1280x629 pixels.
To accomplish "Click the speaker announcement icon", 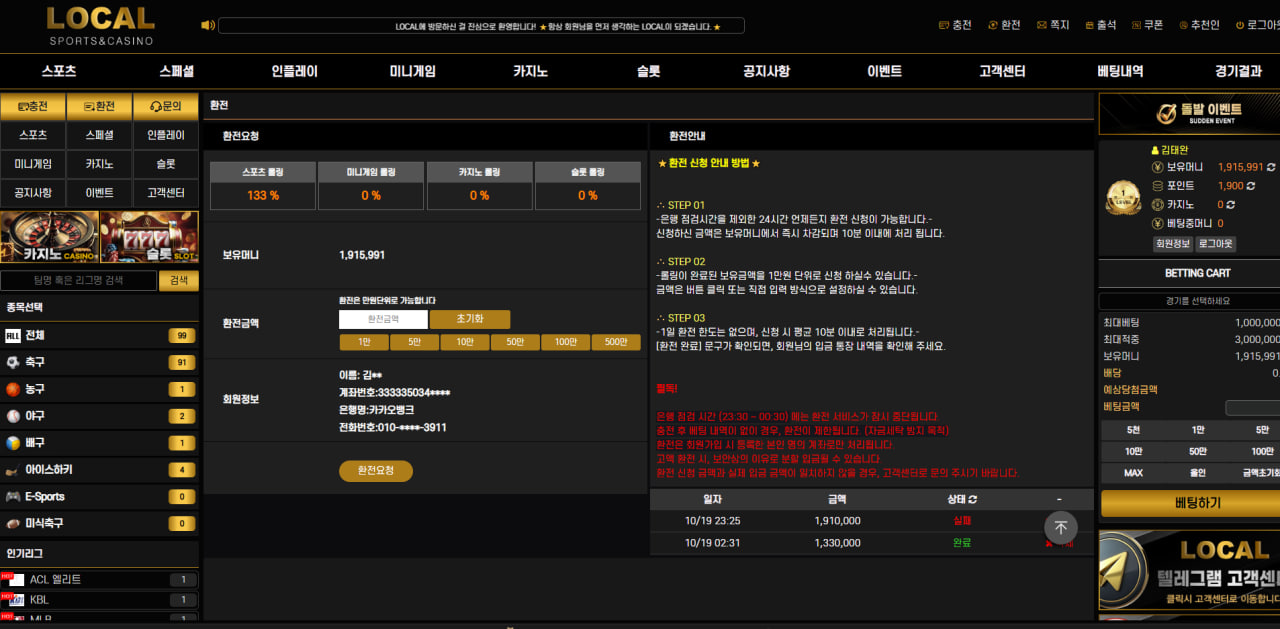I will (x=208, y=26).
